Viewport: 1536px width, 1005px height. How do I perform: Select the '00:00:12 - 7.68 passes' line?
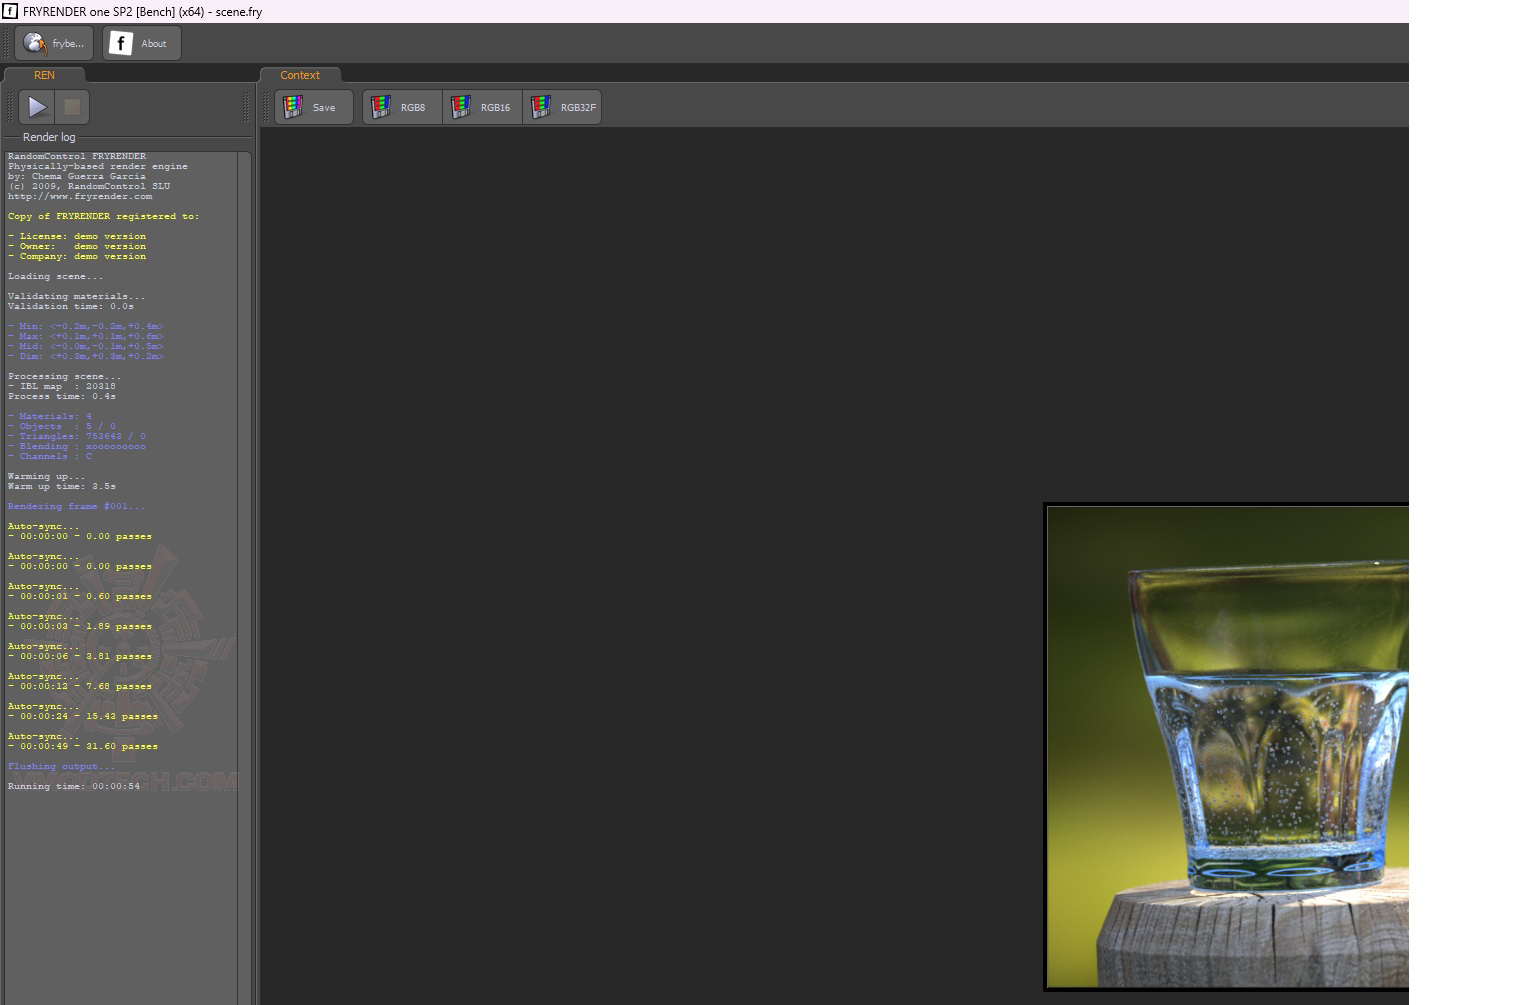pyautogui.click(x=80, y=686)
